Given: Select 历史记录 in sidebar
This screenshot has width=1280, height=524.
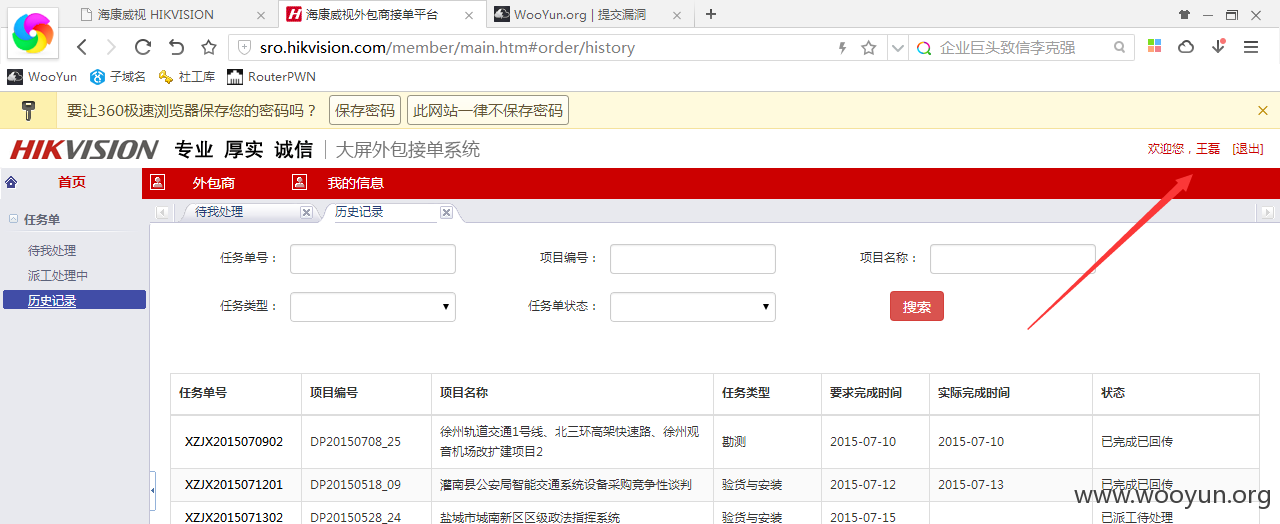Looking at the screenshot, I should [x=74, y=300].
